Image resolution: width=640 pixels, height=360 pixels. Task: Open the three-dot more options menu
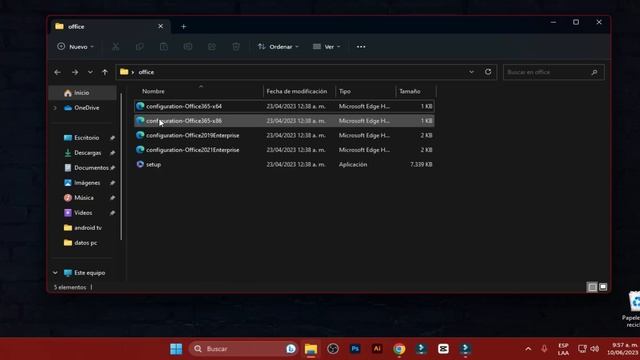pyautogui.click(x=361, y=47)
